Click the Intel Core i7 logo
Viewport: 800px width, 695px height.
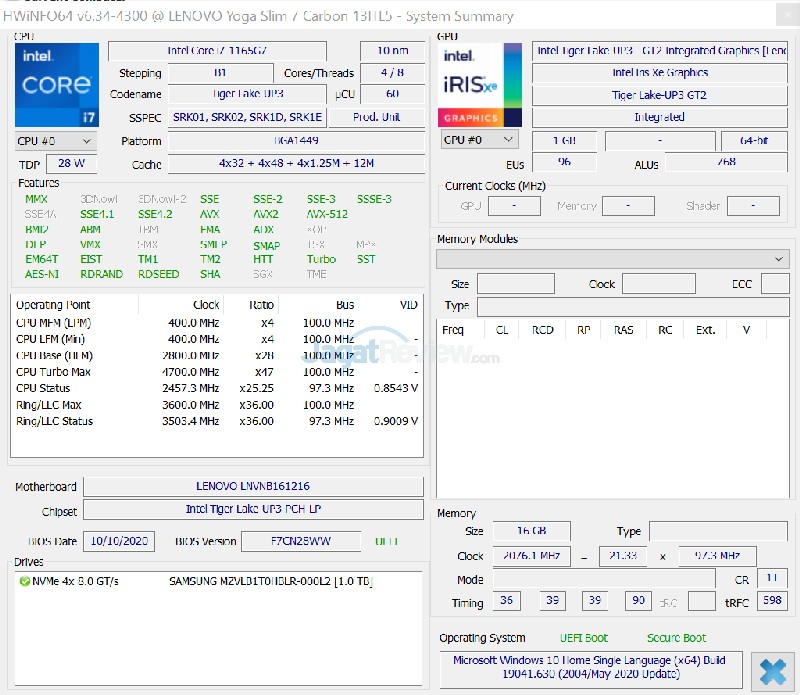(x=57, y=85)
